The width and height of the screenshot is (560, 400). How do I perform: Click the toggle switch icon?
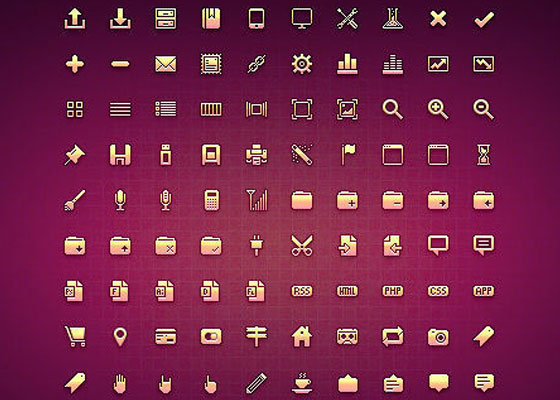(211, 336)
